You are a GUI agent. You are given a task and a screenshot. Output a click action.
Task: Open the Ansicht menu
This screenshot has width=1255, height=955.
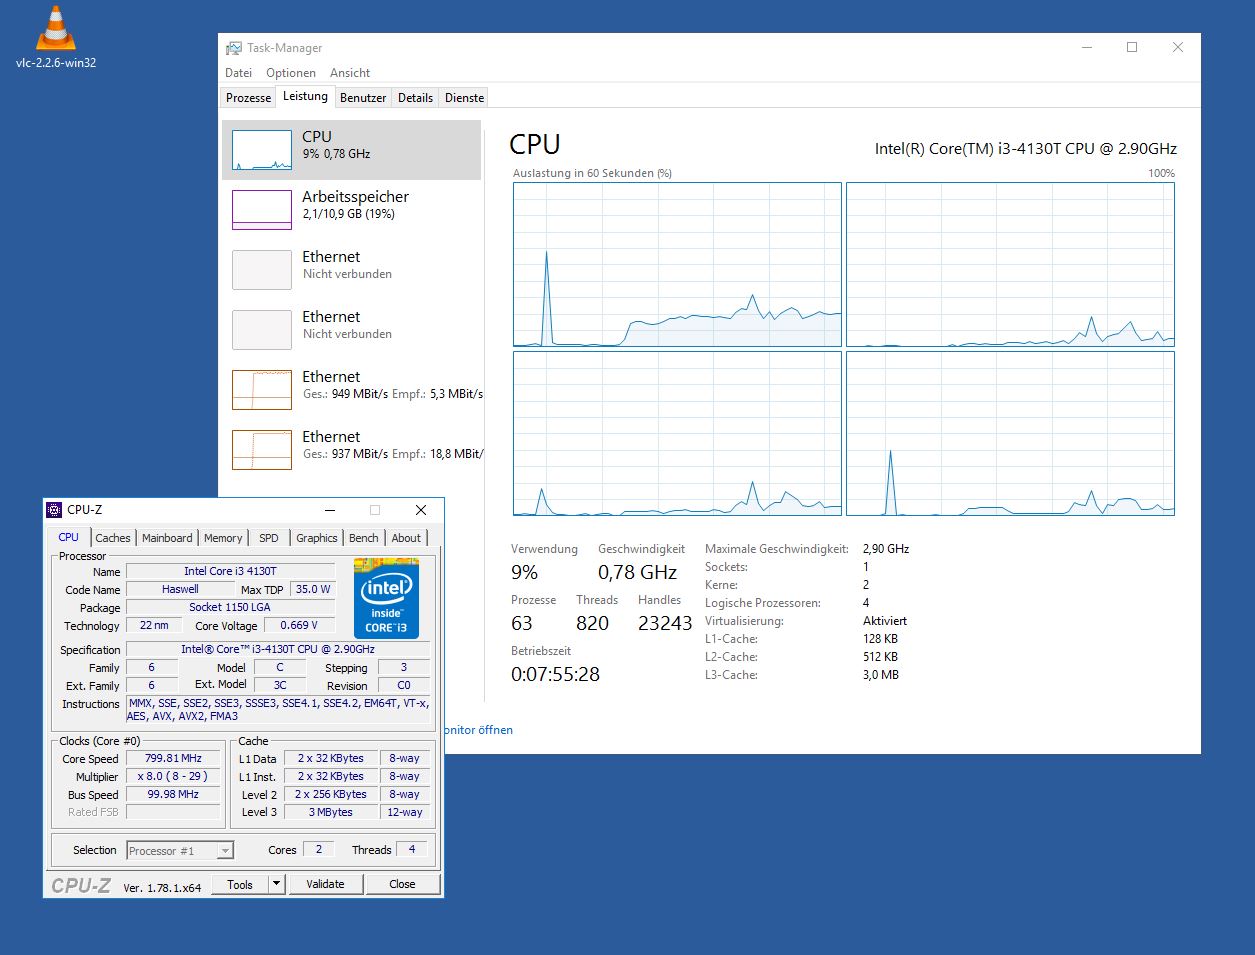pos(350,73)
